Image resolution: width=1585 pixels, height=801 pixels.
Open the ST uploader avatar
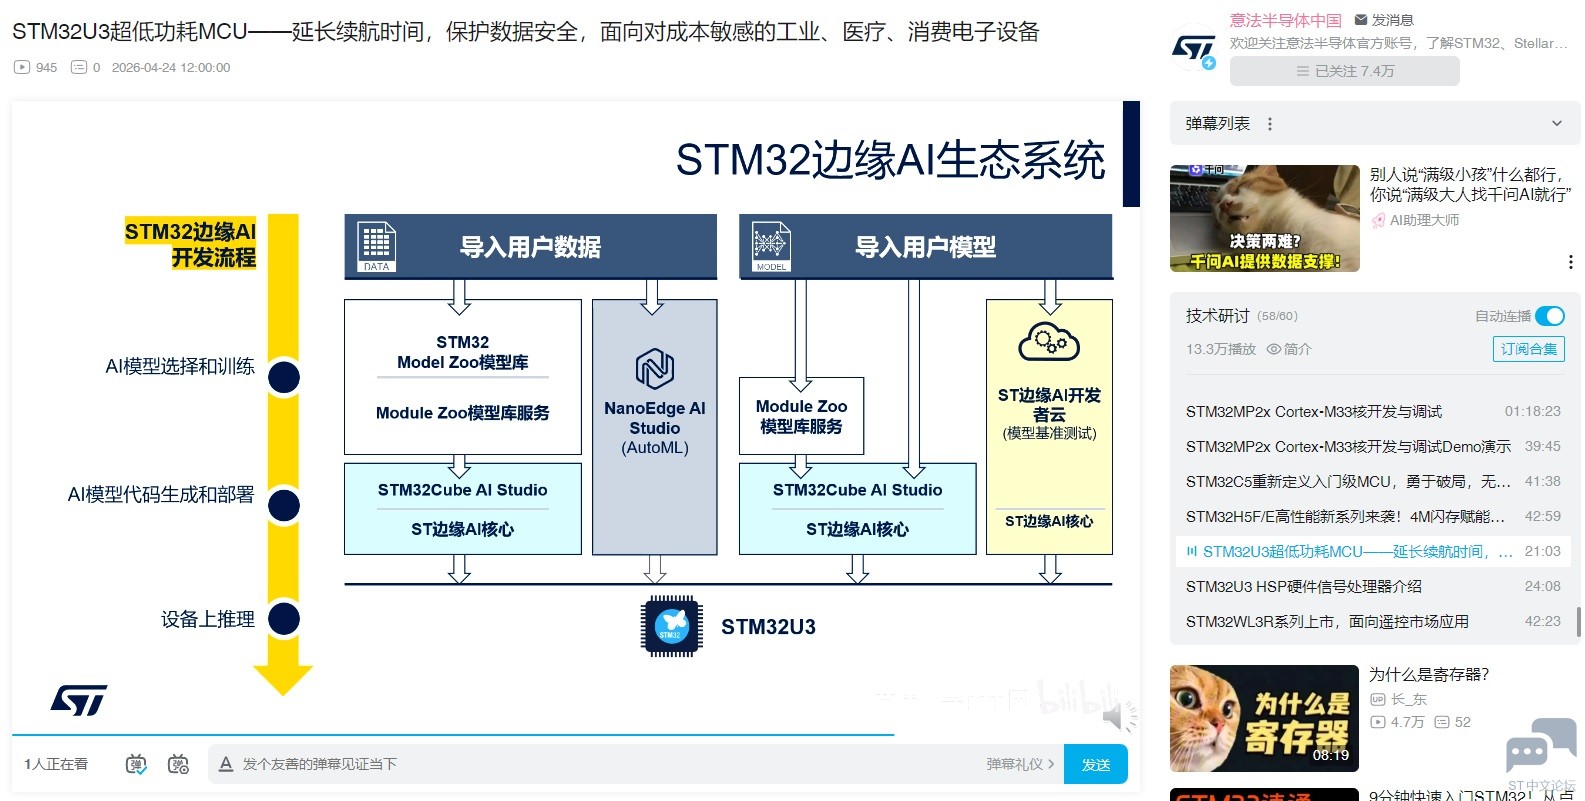pos(1193,48)
